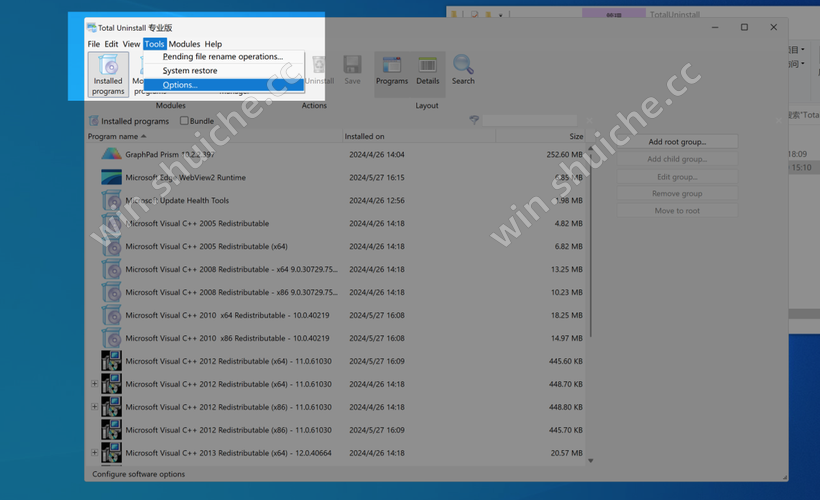Click the Total Uninstall title bar icon
This screenshot has height=500, width=820.
[x=92, y=27]
